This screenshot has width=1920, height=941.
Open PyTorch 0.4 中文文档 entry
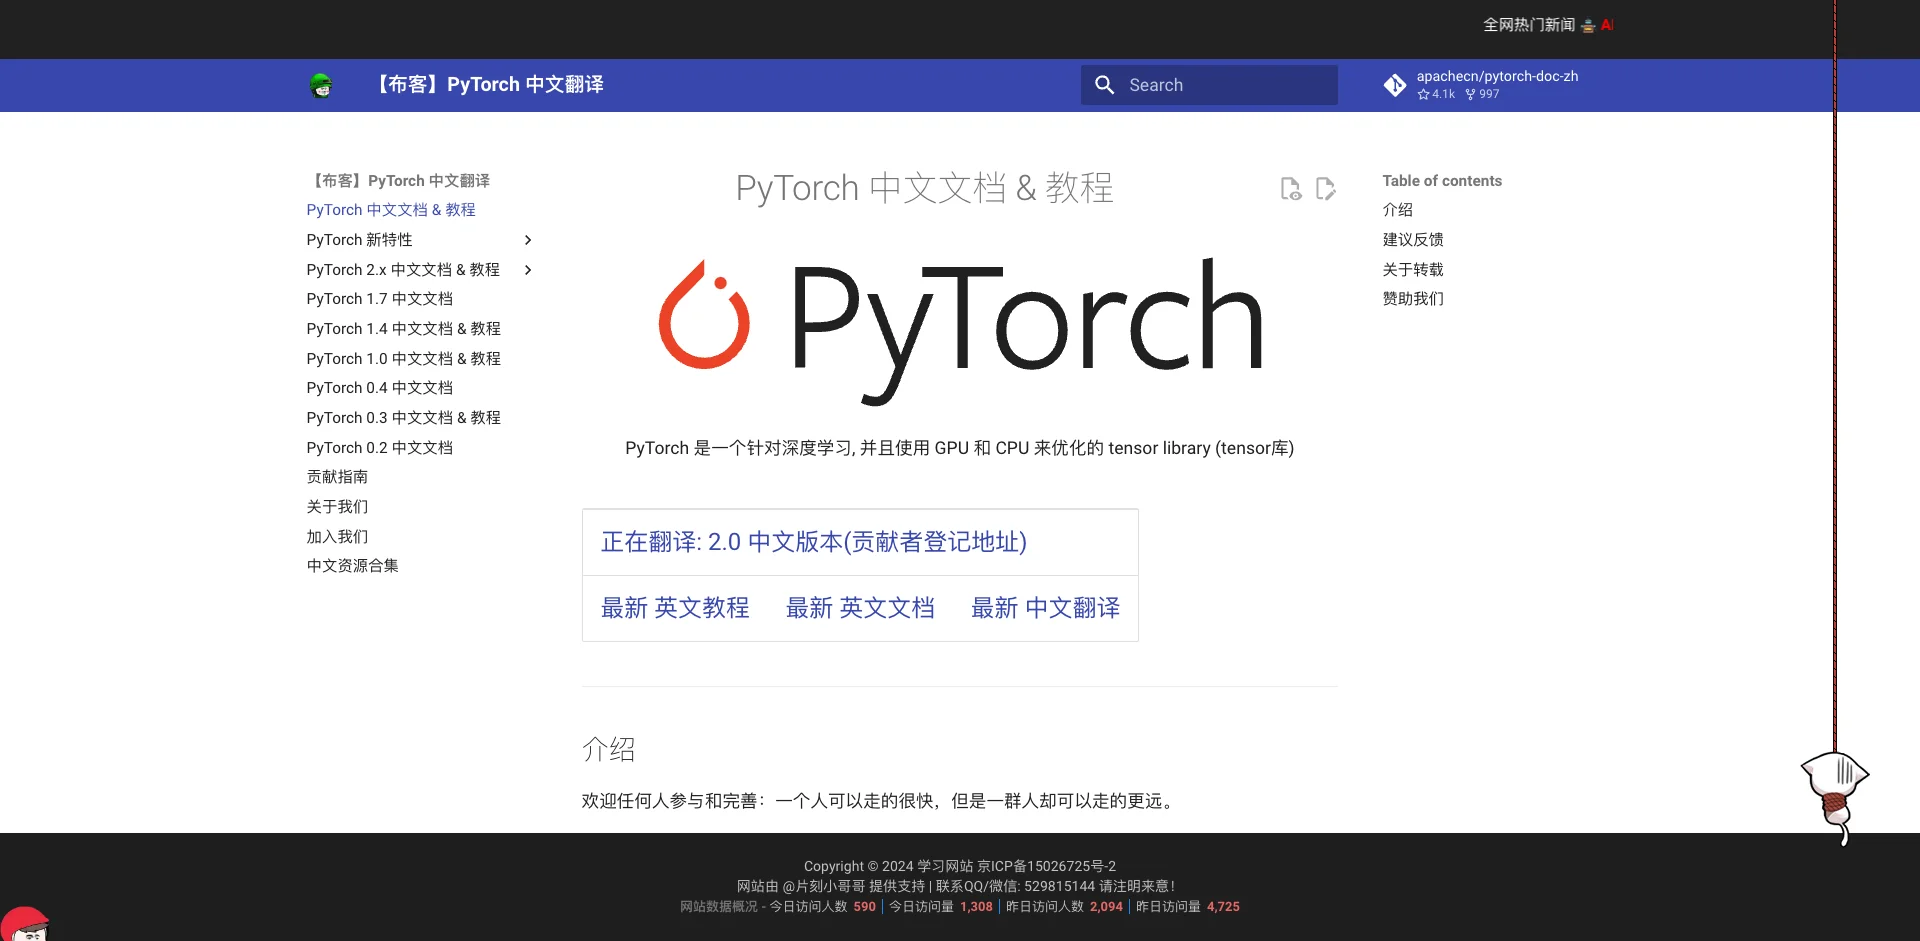[x=380, y=388]
